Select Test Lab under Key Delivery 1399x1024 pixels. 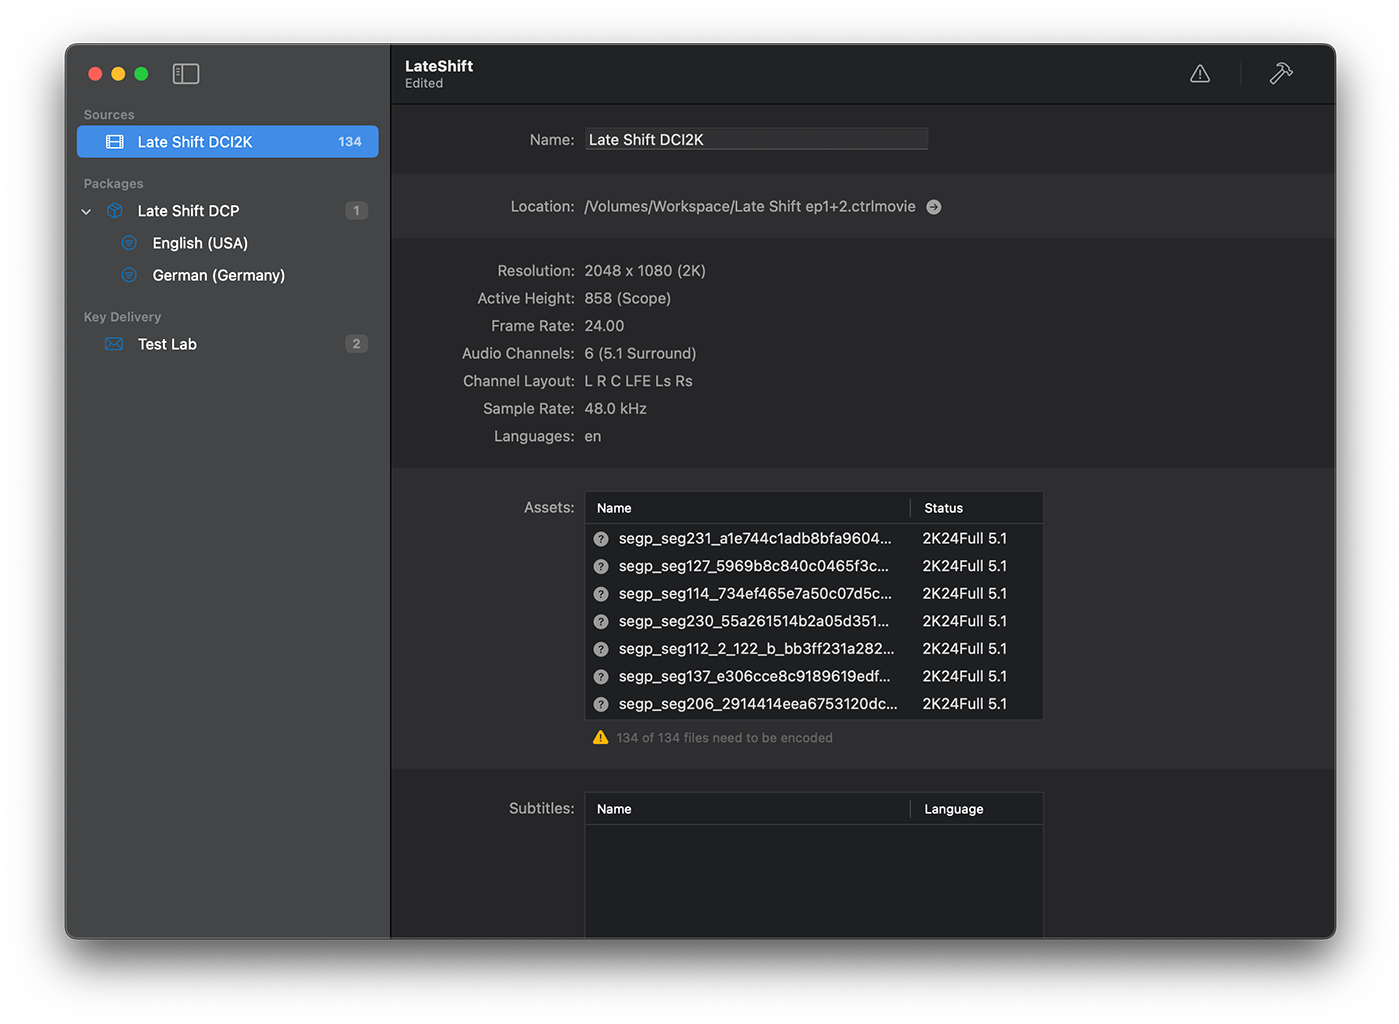pyautogui.click(x=167, y=344)
